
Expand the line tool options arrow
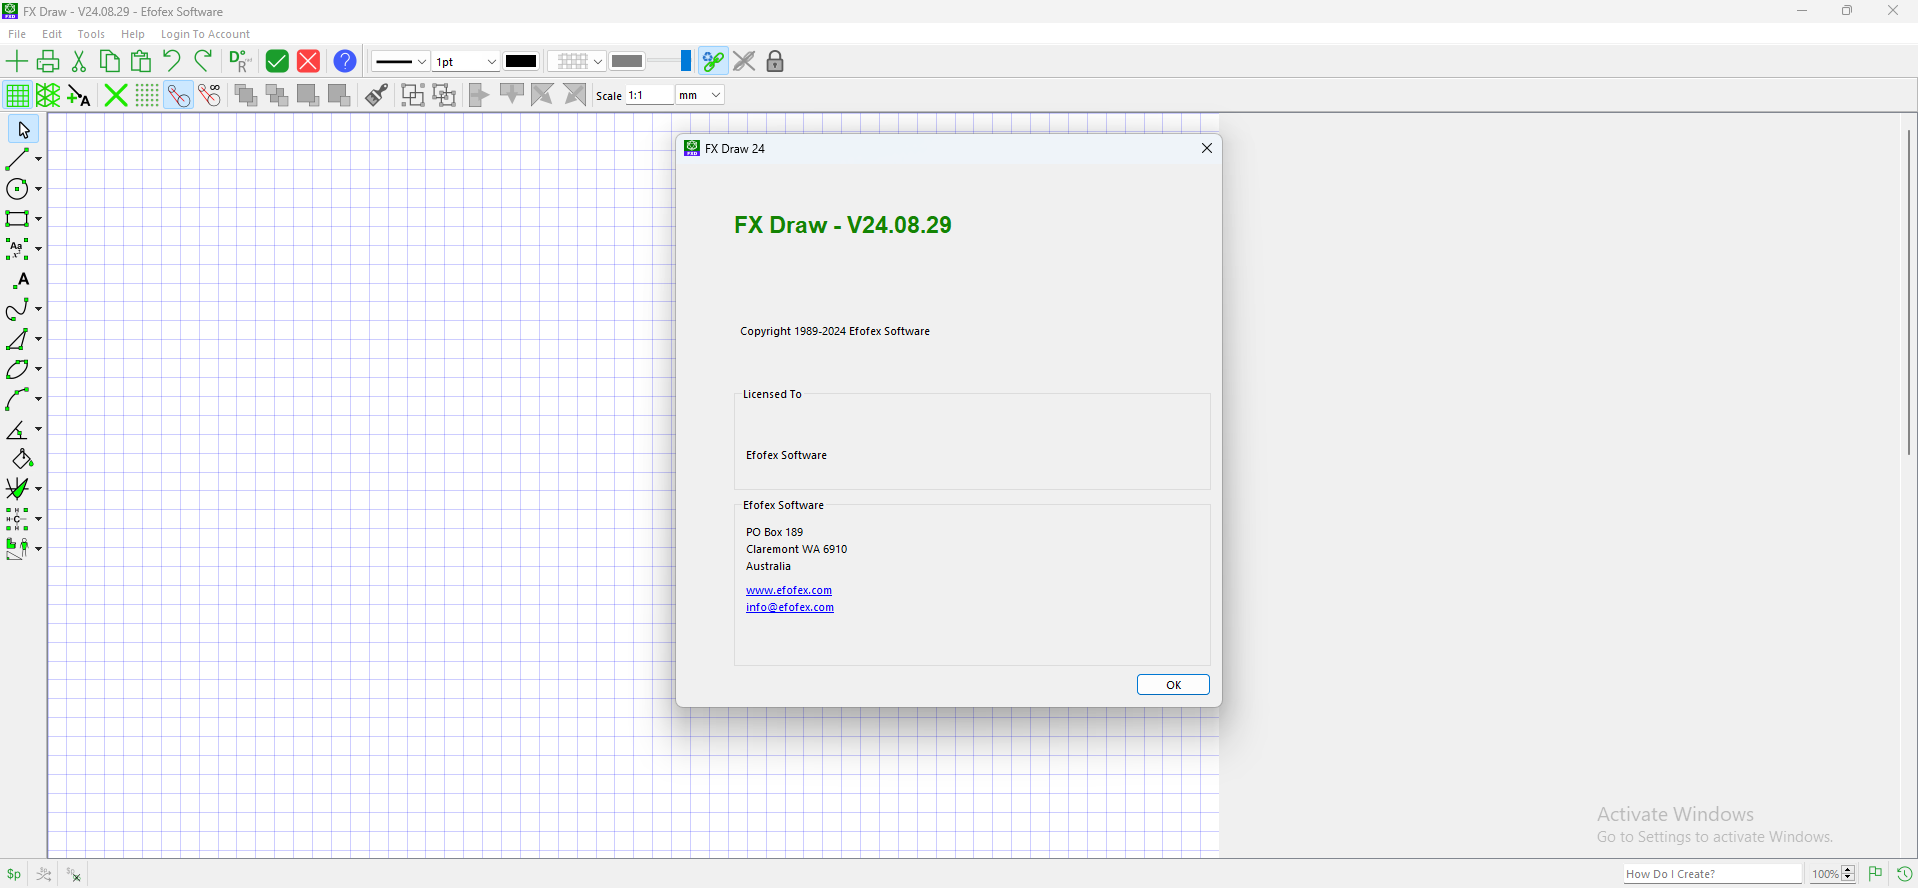pos(38,159)
